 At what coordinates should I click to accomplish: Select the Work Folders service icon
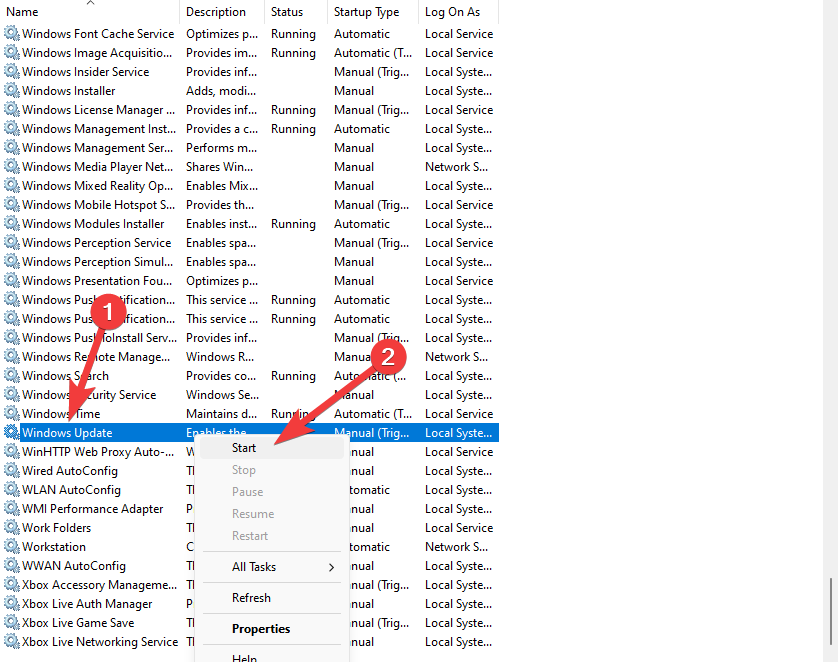(12, 528)
